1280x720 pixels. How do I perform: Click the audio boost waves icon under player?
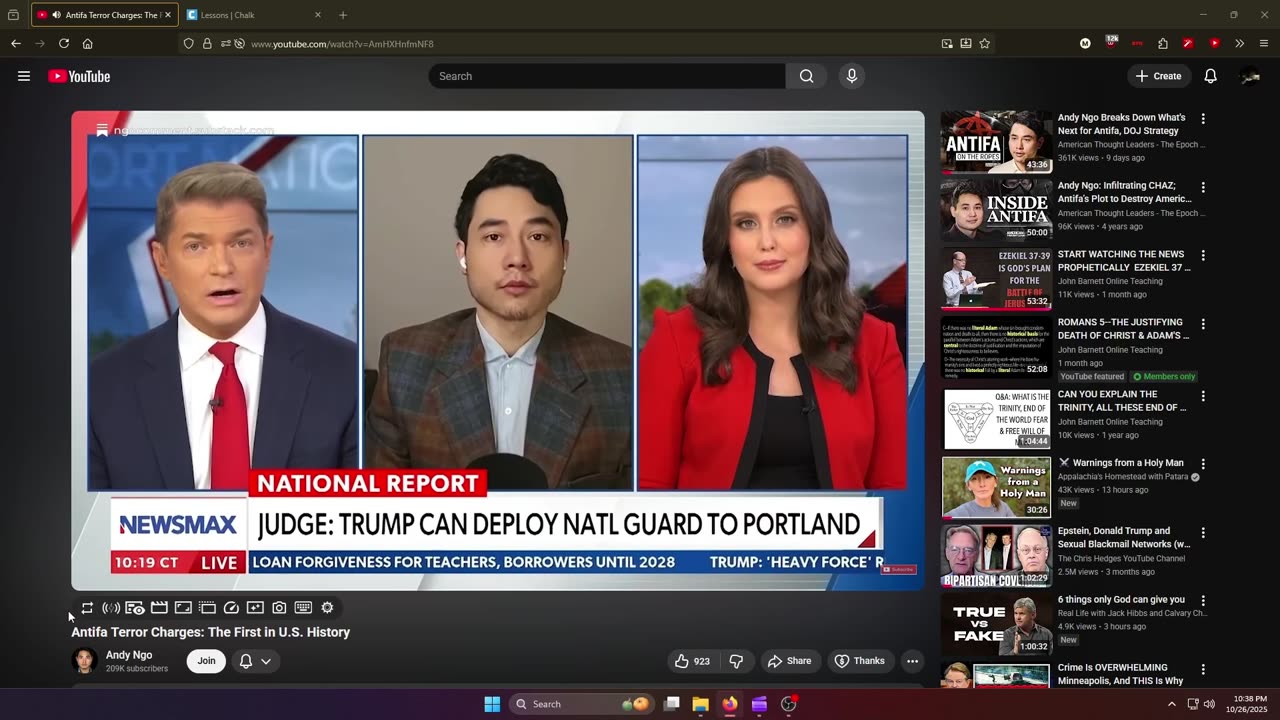[111, 607]
